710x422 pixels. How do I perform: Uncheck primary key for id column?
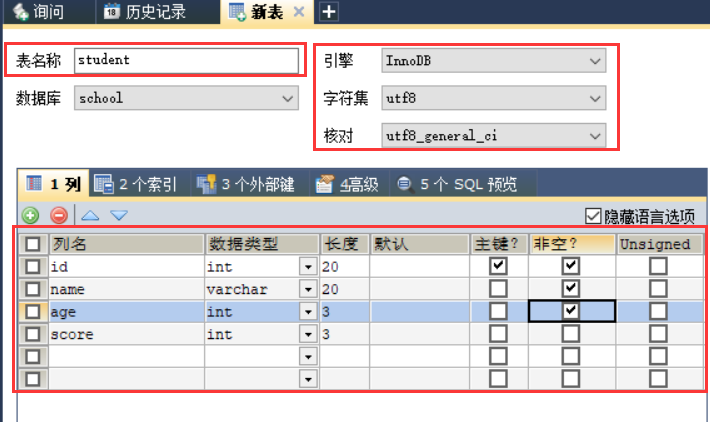(x=498, y=266)
